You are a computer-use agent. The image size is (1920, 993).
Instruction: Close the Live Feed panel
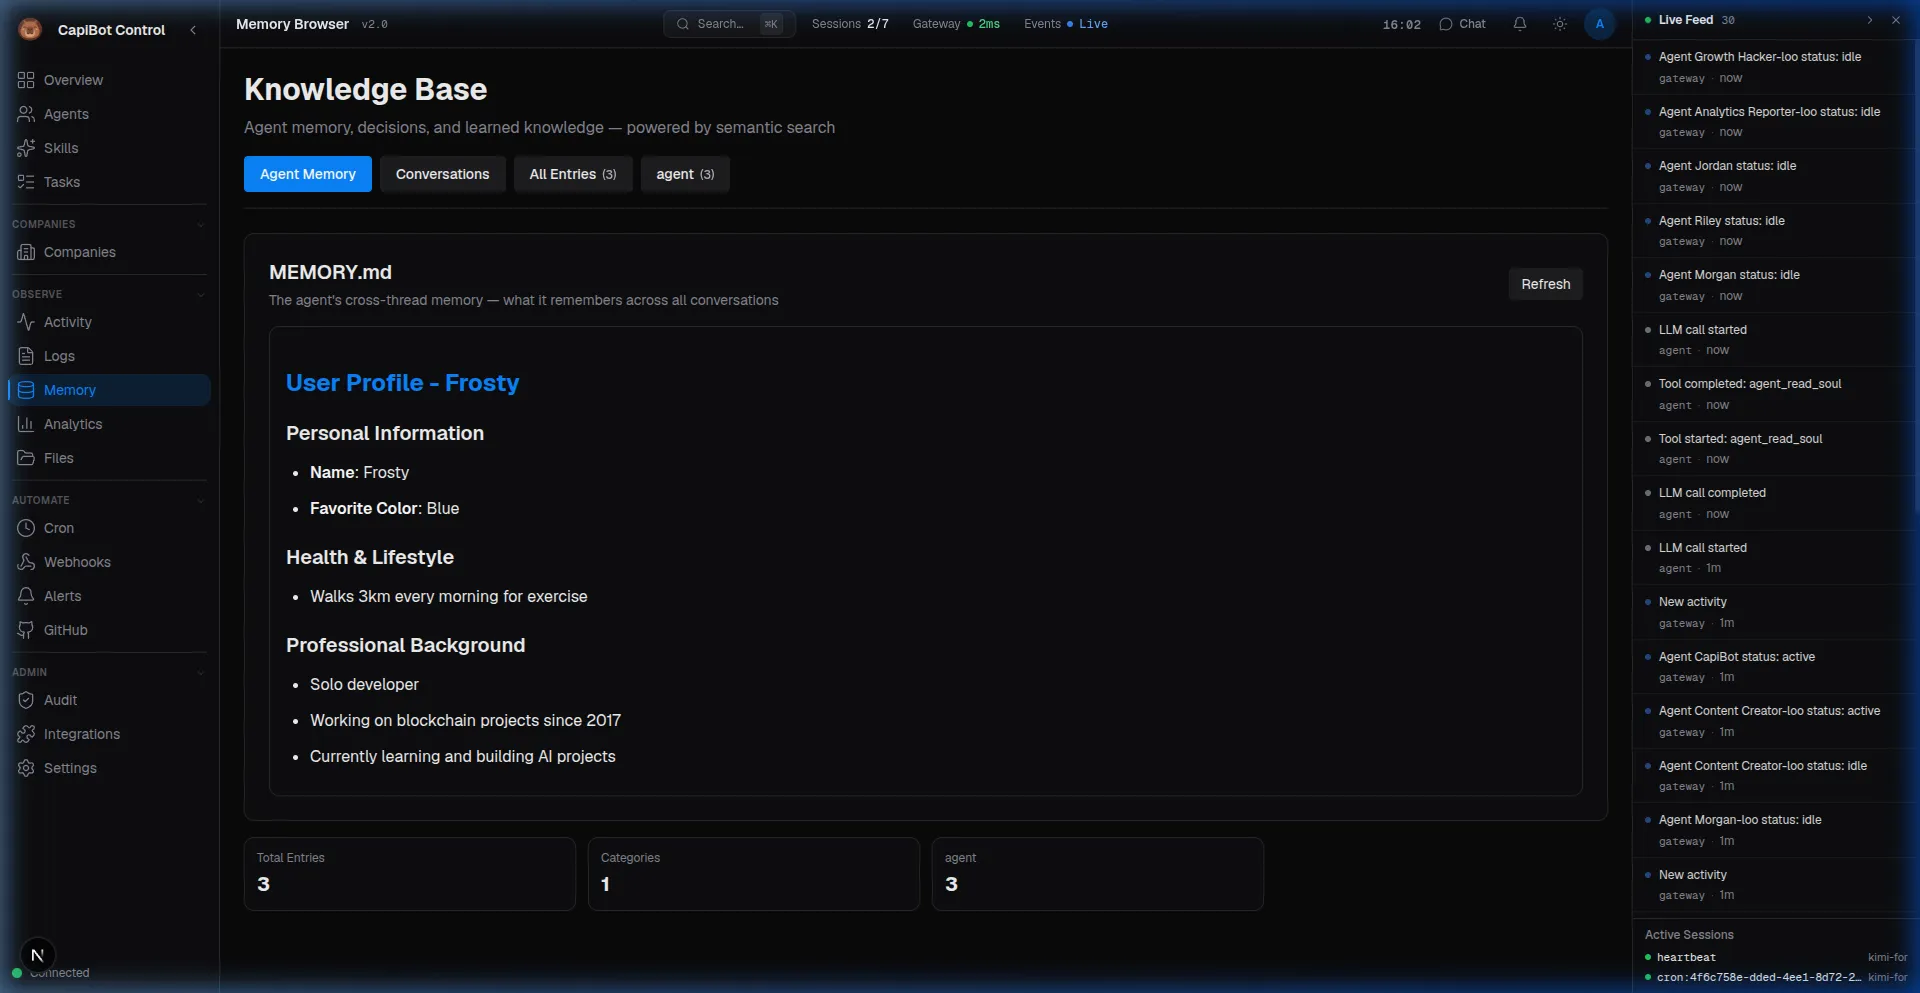click(x=1895, y=20)
